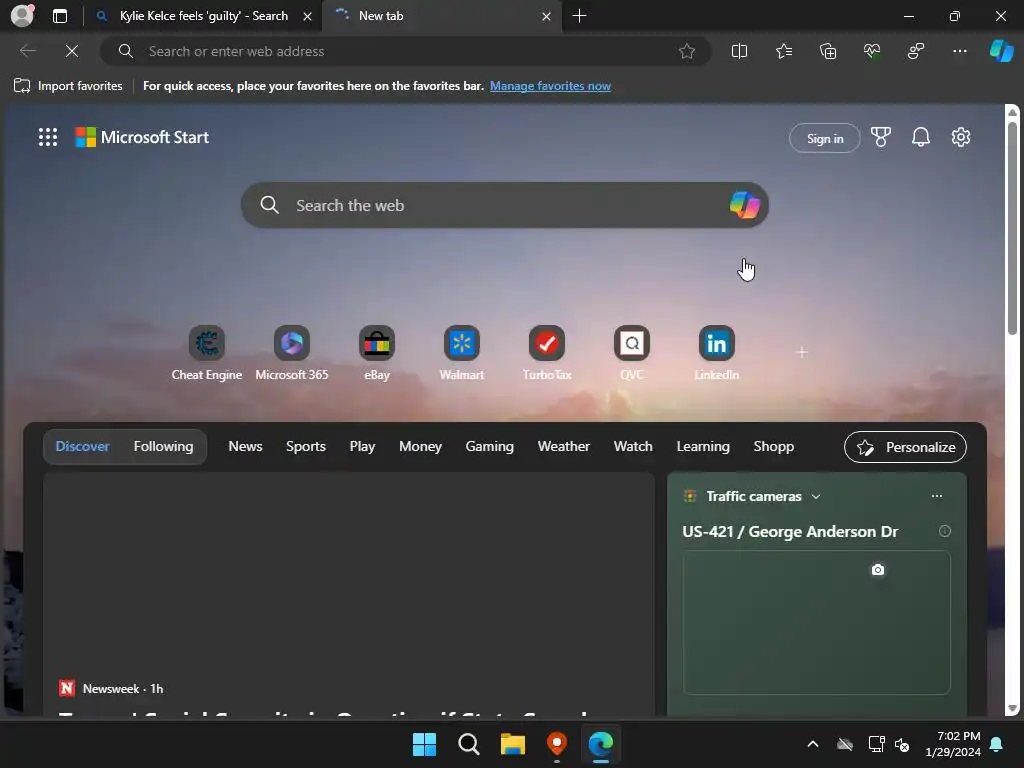Open File Explorer from taskbar
This screenshot has width=1024, height=768.
point(513,744)
